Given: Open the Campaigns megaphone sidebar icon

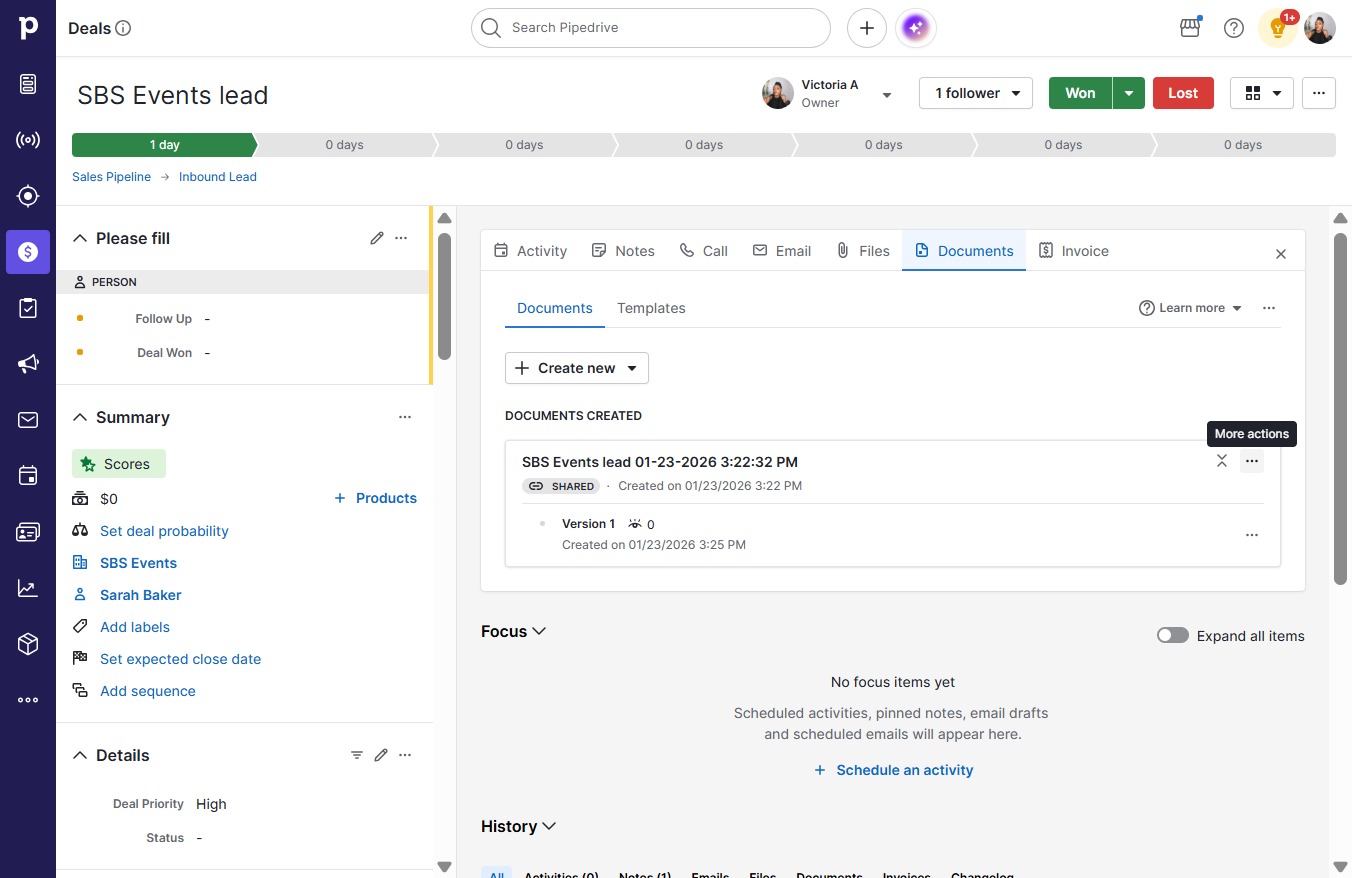Looking at the screenshot, I should tap(28, 364).
